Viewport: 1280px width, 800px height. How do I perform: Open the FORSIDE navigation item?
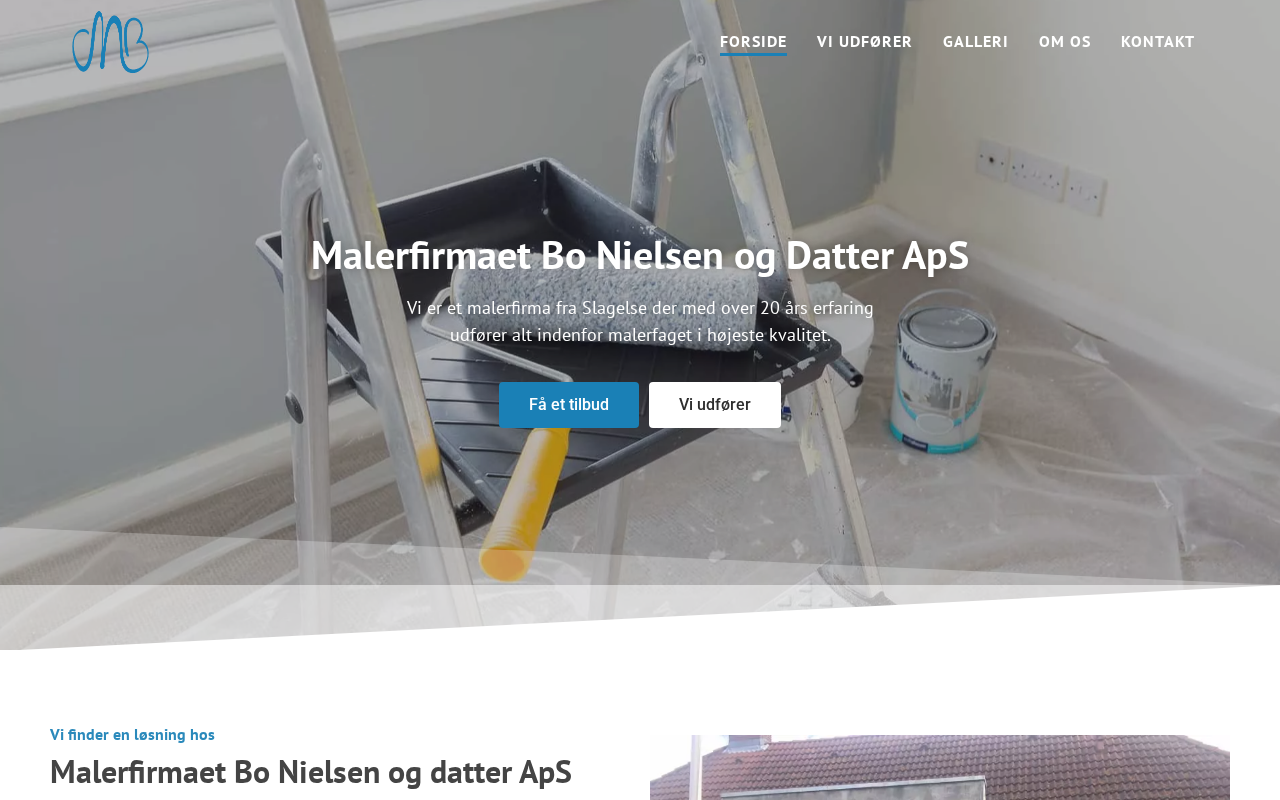click(x=753, y=41)
